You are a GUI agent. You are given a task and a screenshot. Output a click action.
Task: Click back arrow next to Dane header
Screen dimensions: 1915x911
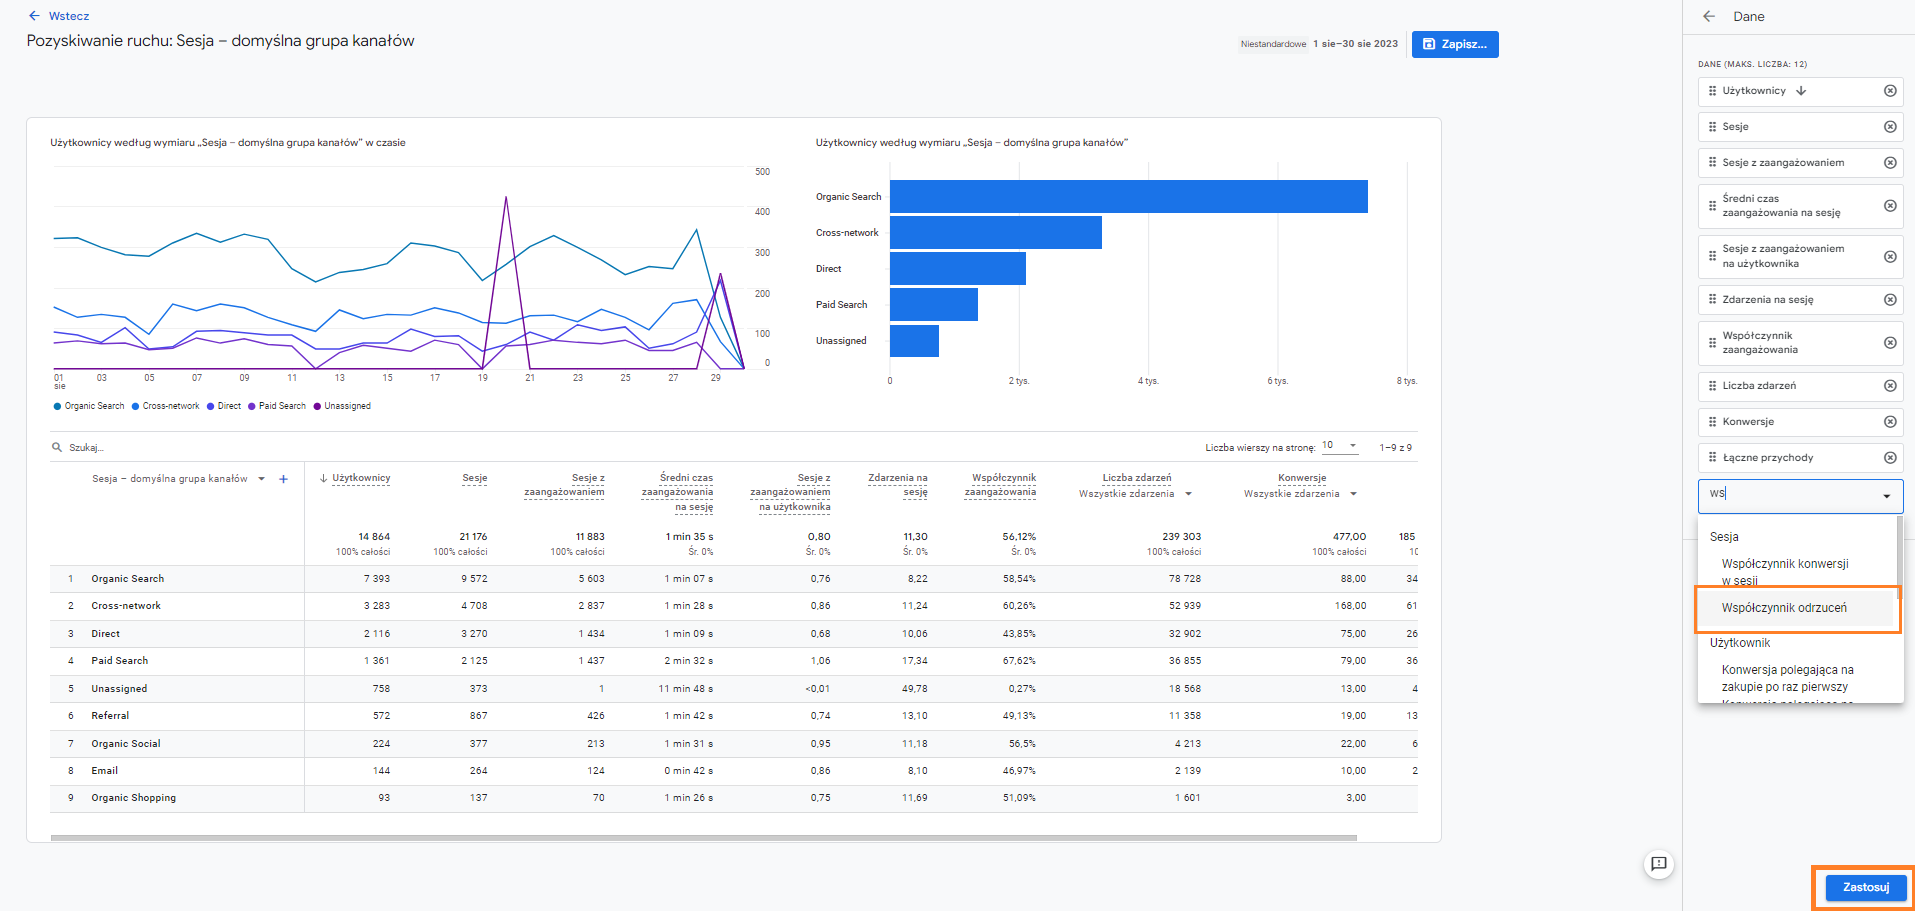(x=1709, y=16)
